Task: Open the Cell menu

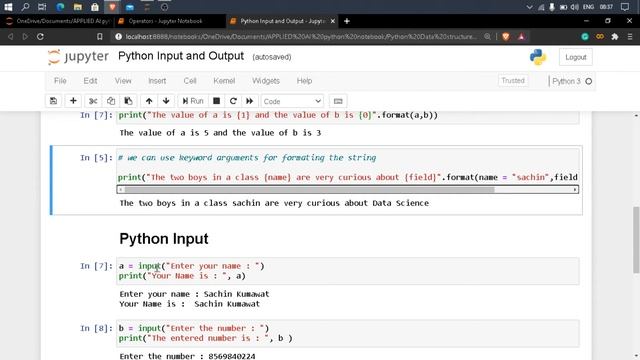Action: pyautogui.click(x=190, y=81)
